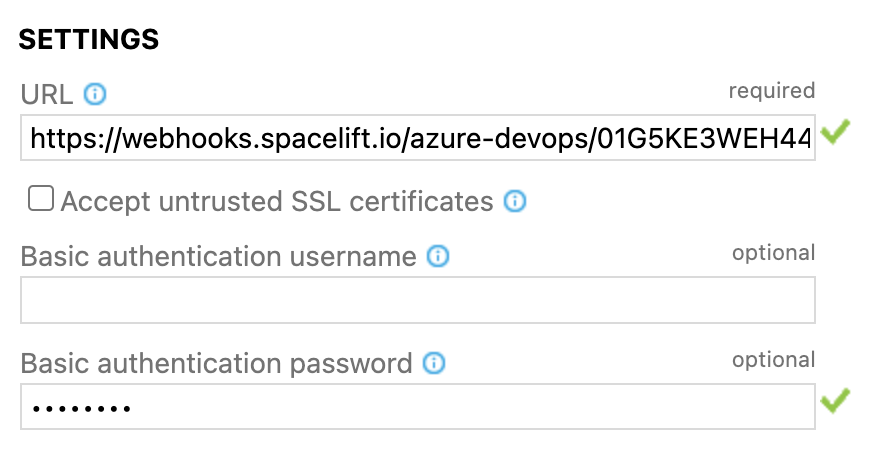Click the Accept untrusted SSL certificates label
Viewport: 872px width, 450px height.
[x=277, y=202]
